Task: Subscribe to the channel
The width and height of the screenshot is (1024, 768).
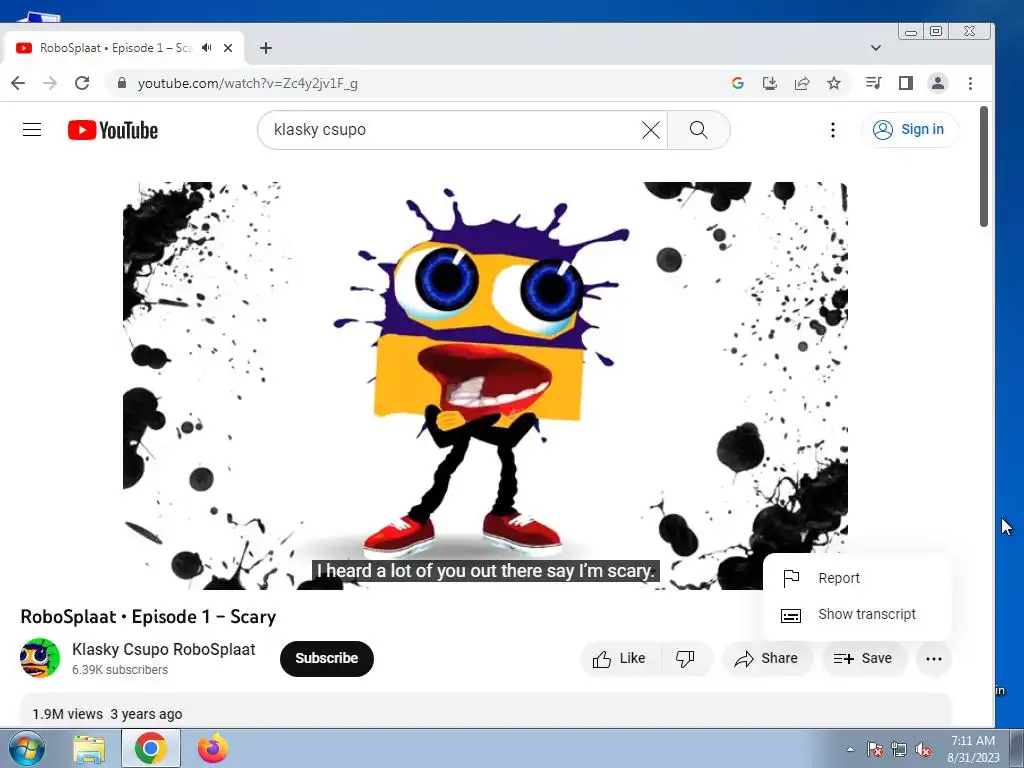Action: [327, 658]
